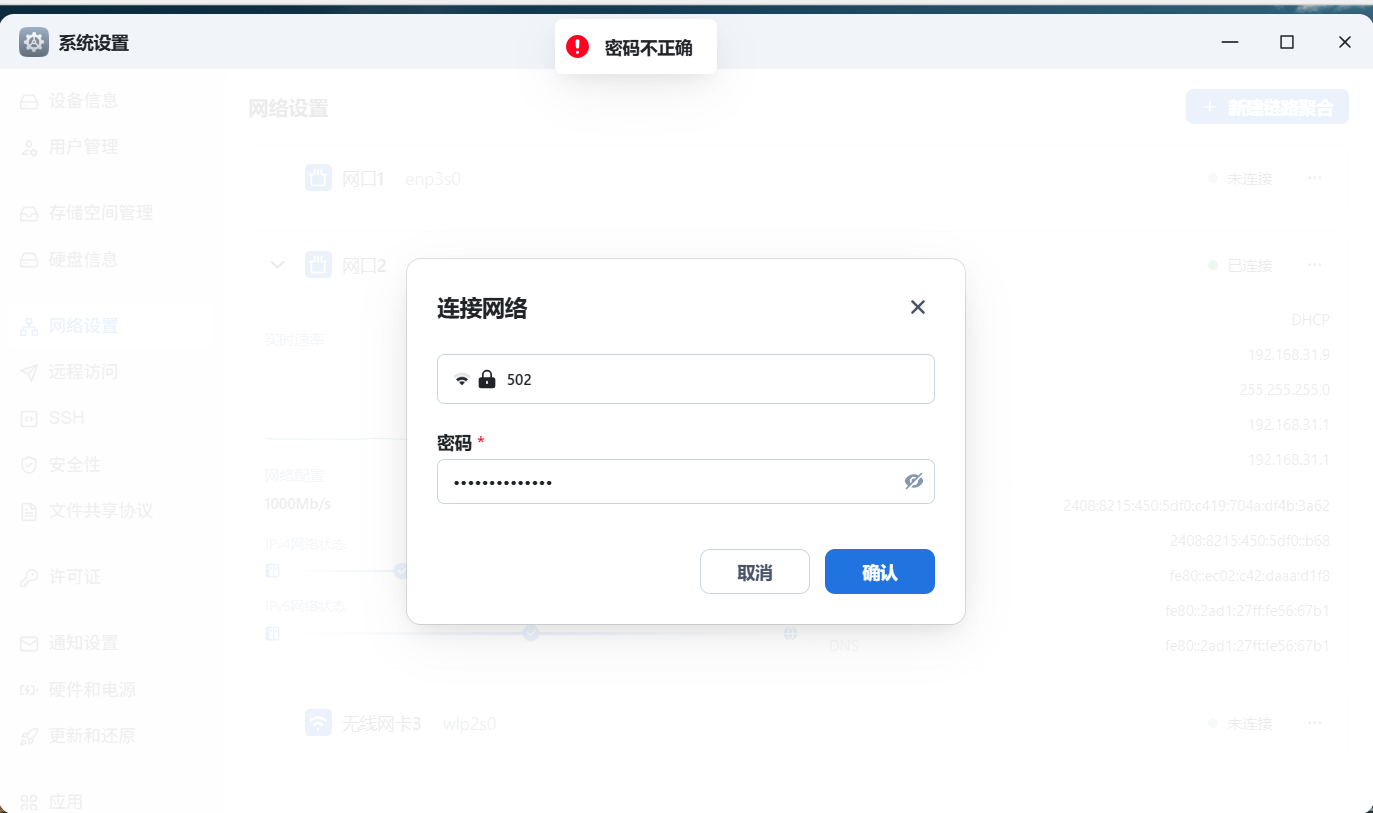Open 设备信息 via its sidebar icon
The image size is (1373, 813).
(30, 101)
